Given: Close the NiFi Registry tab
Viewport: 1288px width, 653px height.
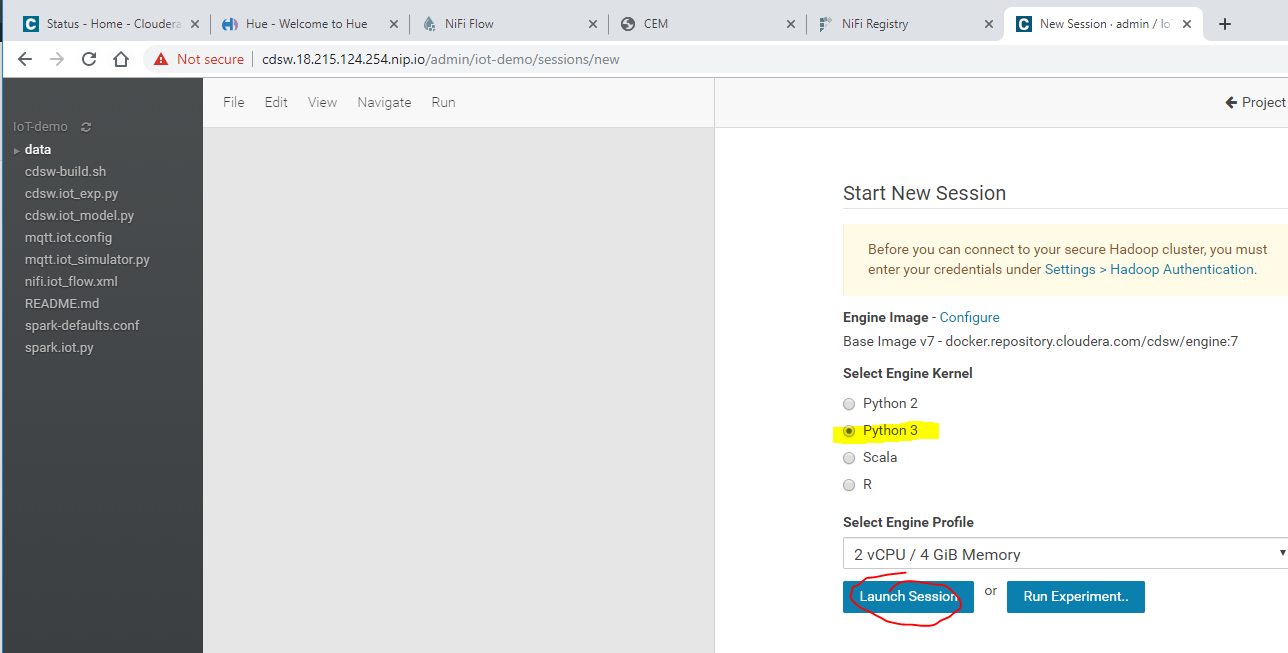Looking at the screenshot, I should pos(990,24).
